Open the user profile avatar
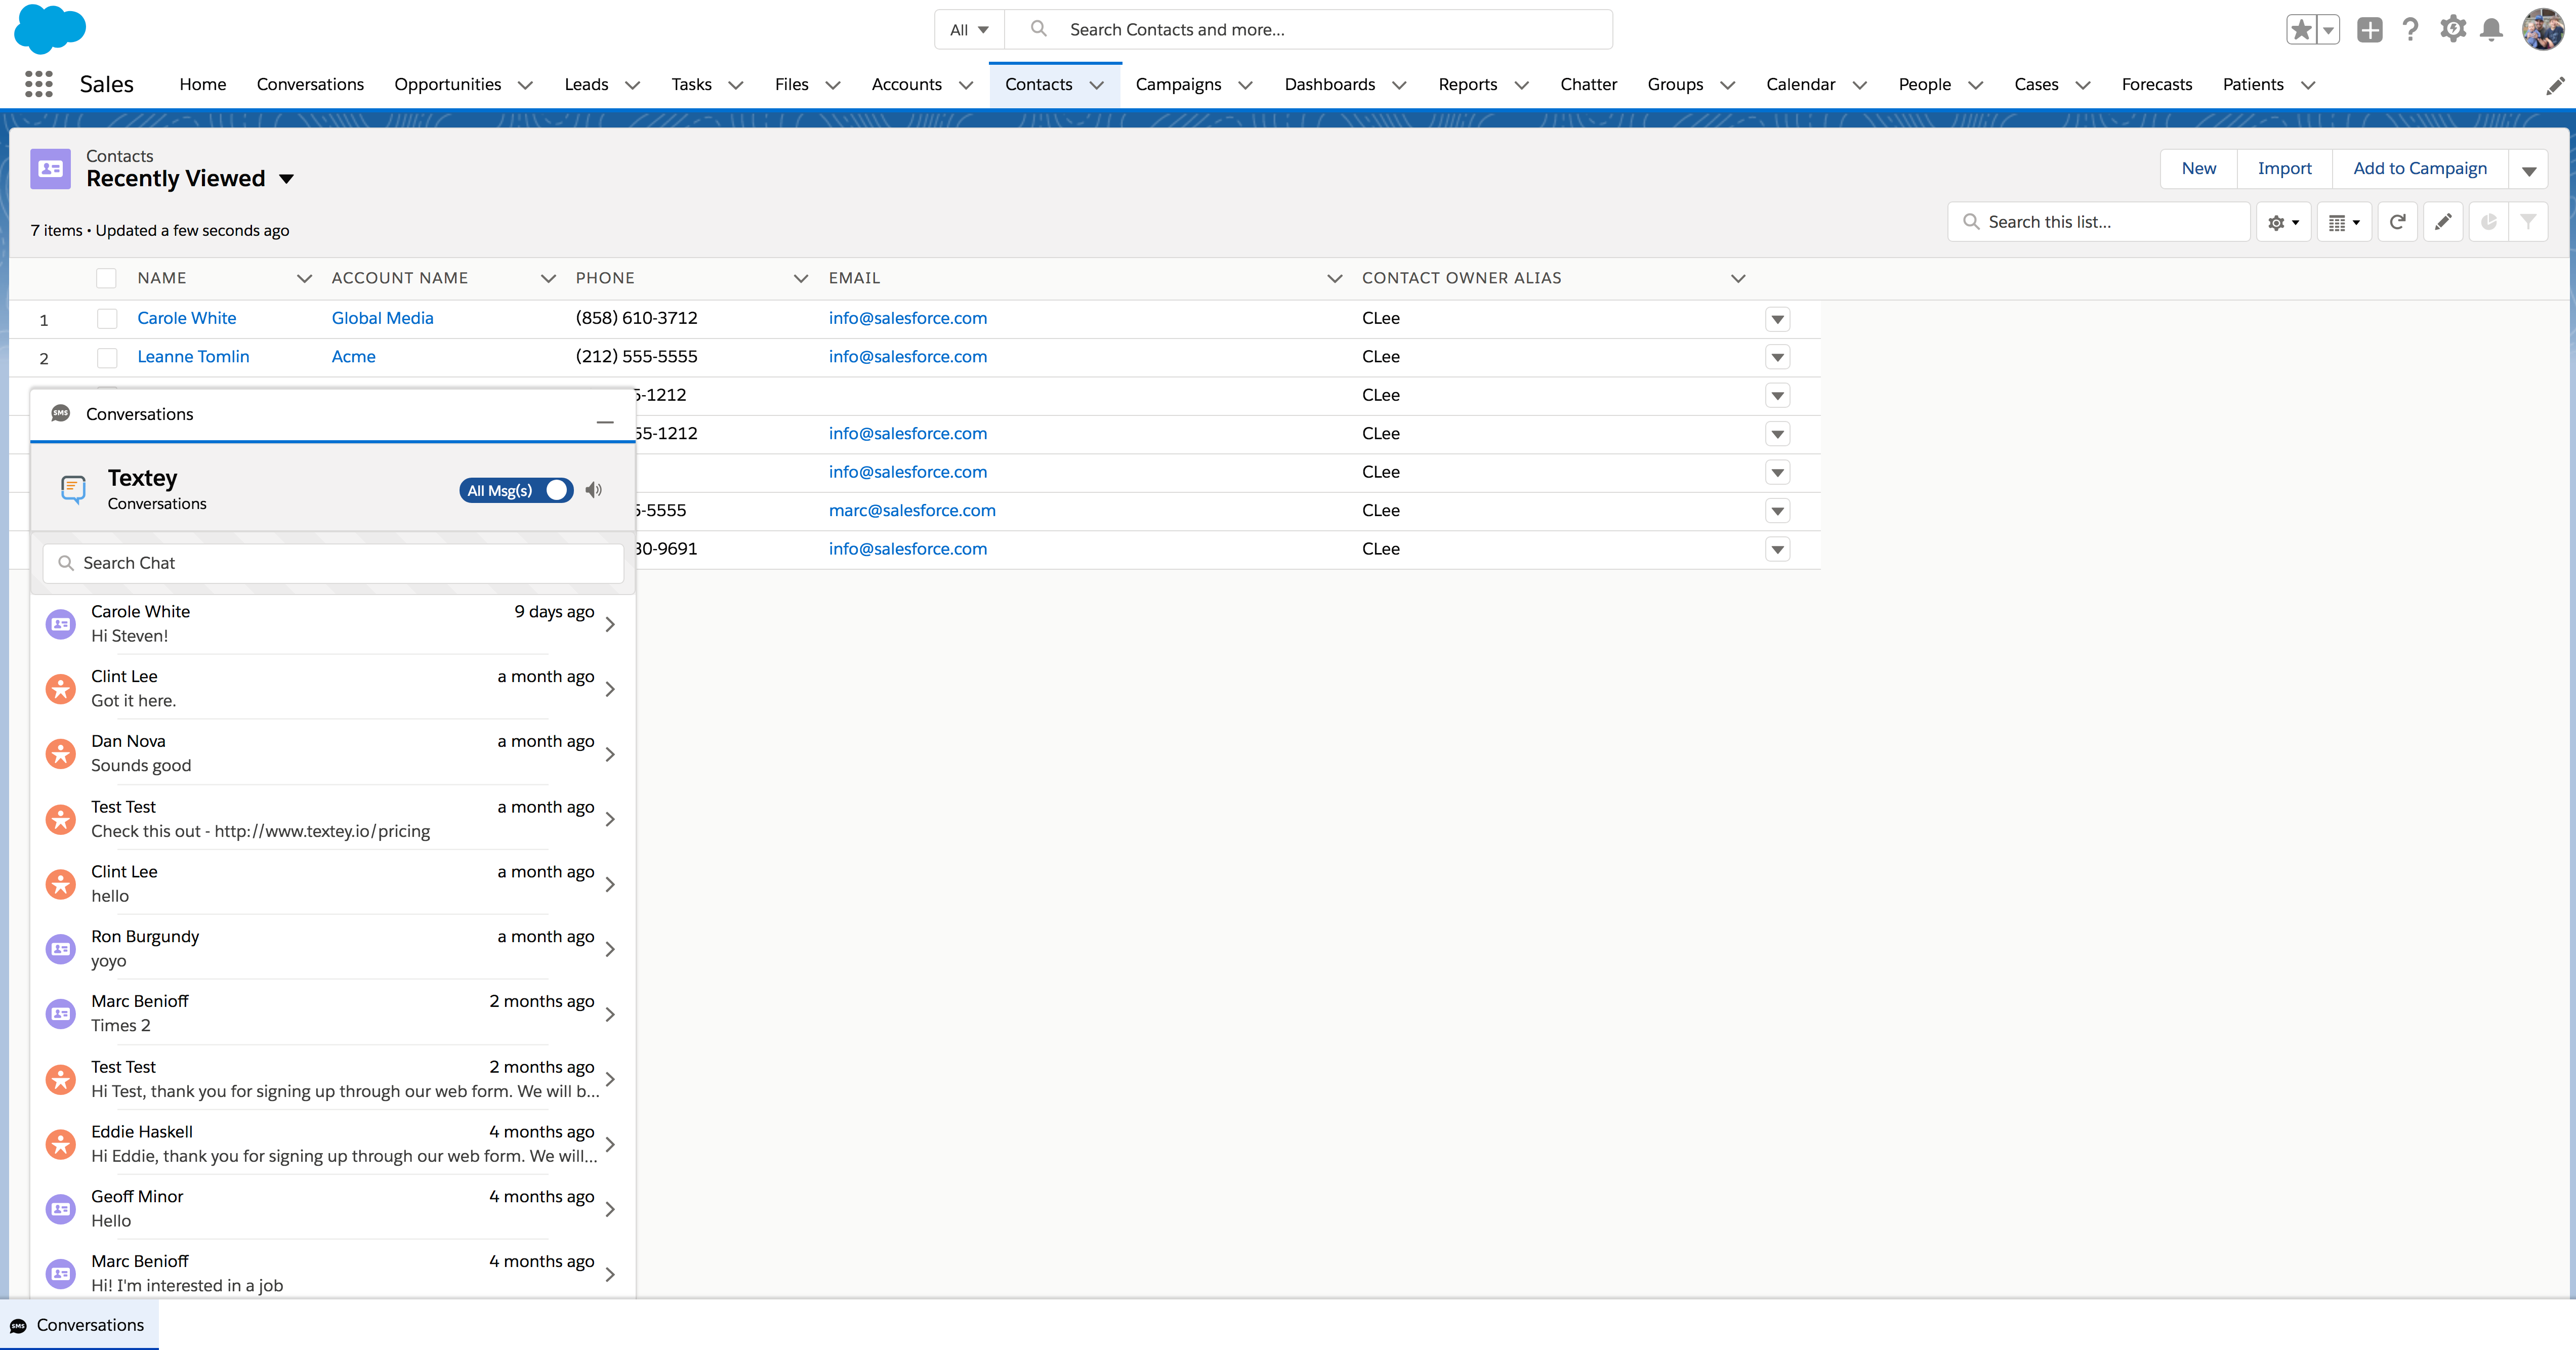Viewport: 2576px width, 1350px height. coord(2542,30)
